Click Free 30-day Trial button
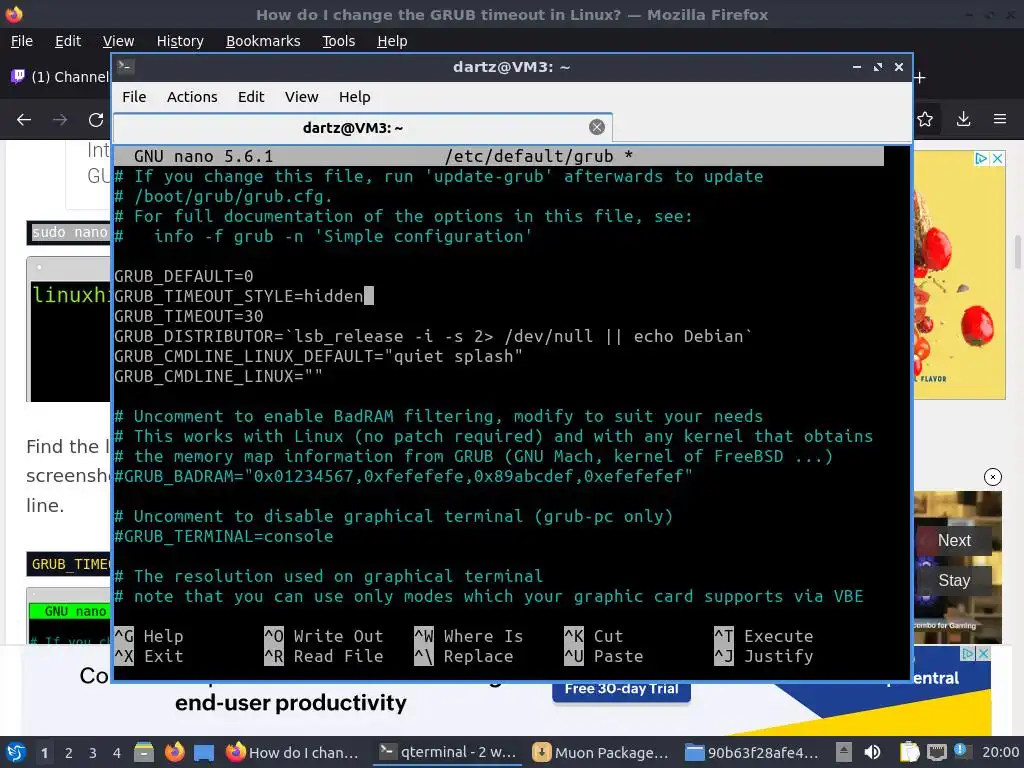 point(621,690)
